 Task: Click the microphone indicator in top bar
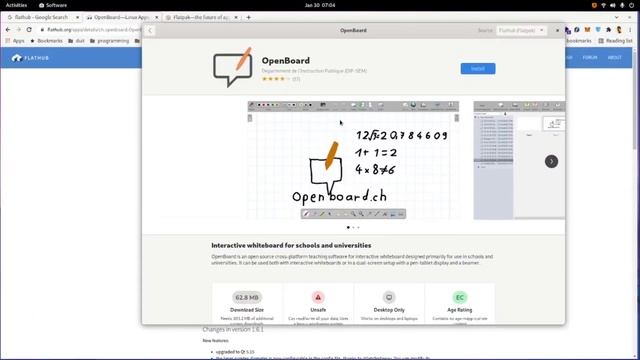click(x=622, y=5)
